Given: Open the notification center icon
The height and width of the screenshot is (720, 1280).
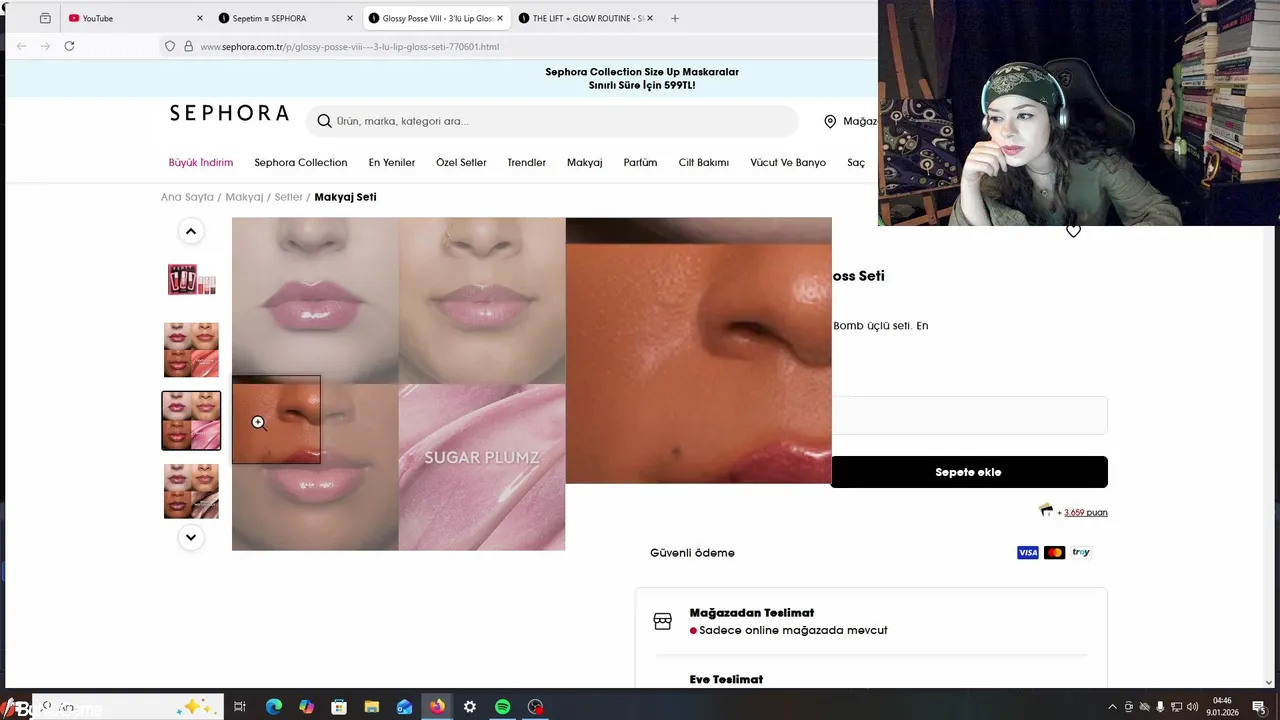Looking at the screenshot, I should point(1258,707).
